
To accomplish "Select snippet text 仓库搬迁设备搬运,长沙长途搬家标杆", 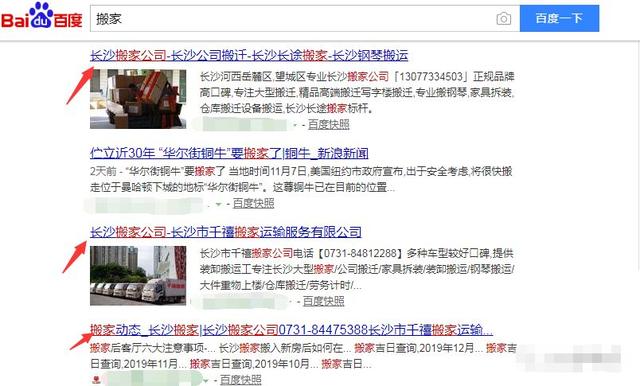I will [x=286, y=109].
